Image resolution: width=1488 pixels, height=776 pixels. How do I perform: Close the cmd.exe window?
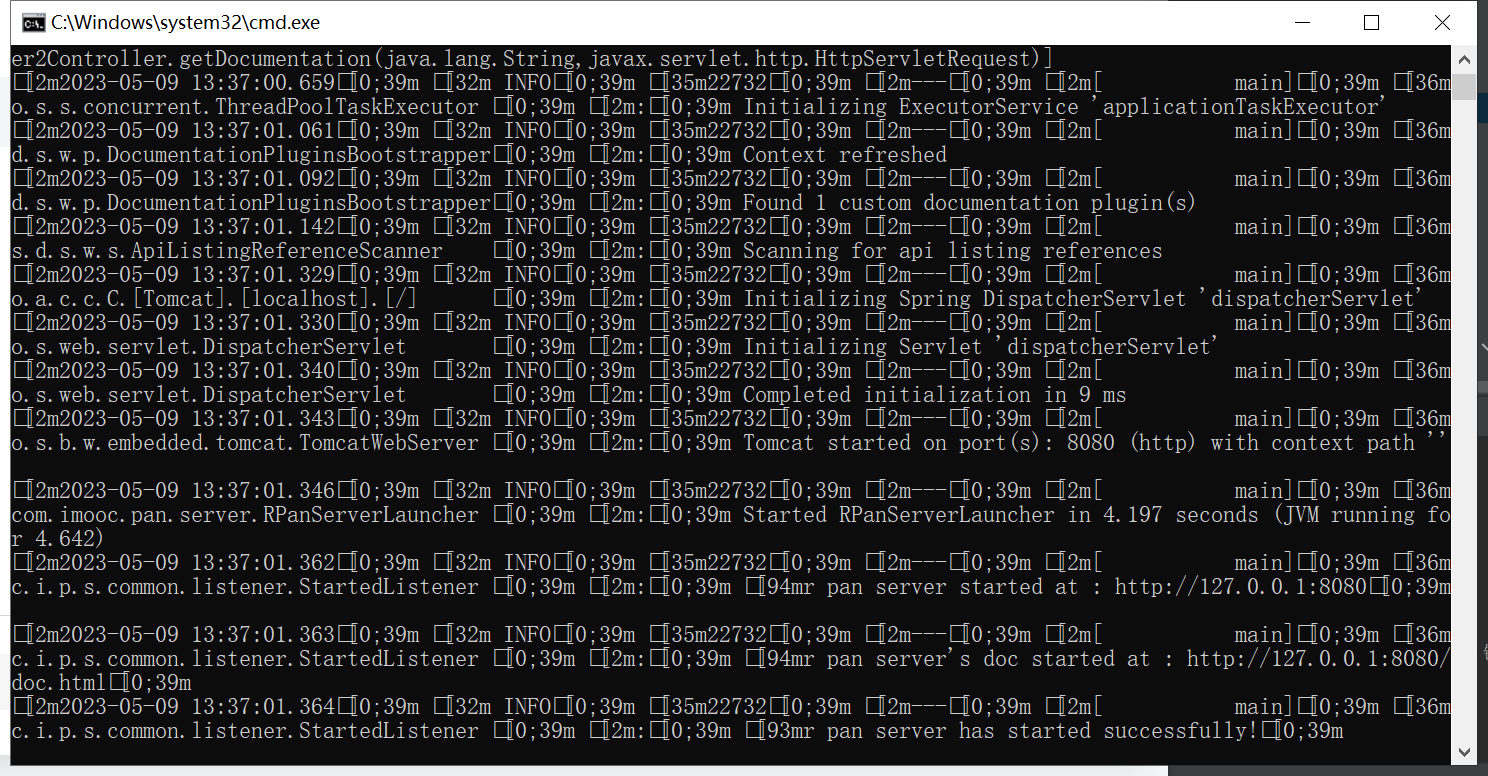point(1441,22)
